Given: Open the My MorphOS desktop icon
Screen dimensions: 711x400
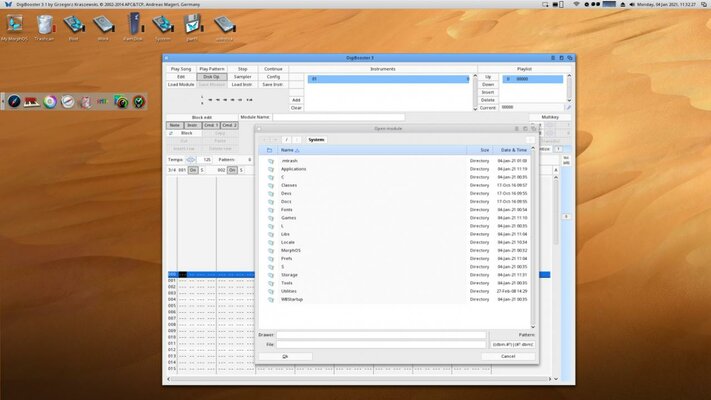Looking at the screenshot, I should 15,24.
